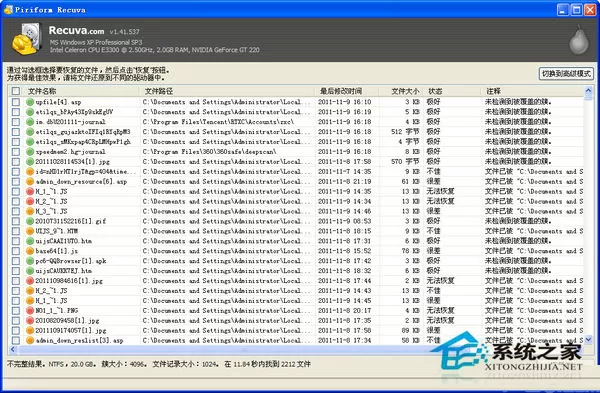Click orange status icon of M_1_~1.JS dated 14:45
This screenshot has width=600, height=393.
30,301
